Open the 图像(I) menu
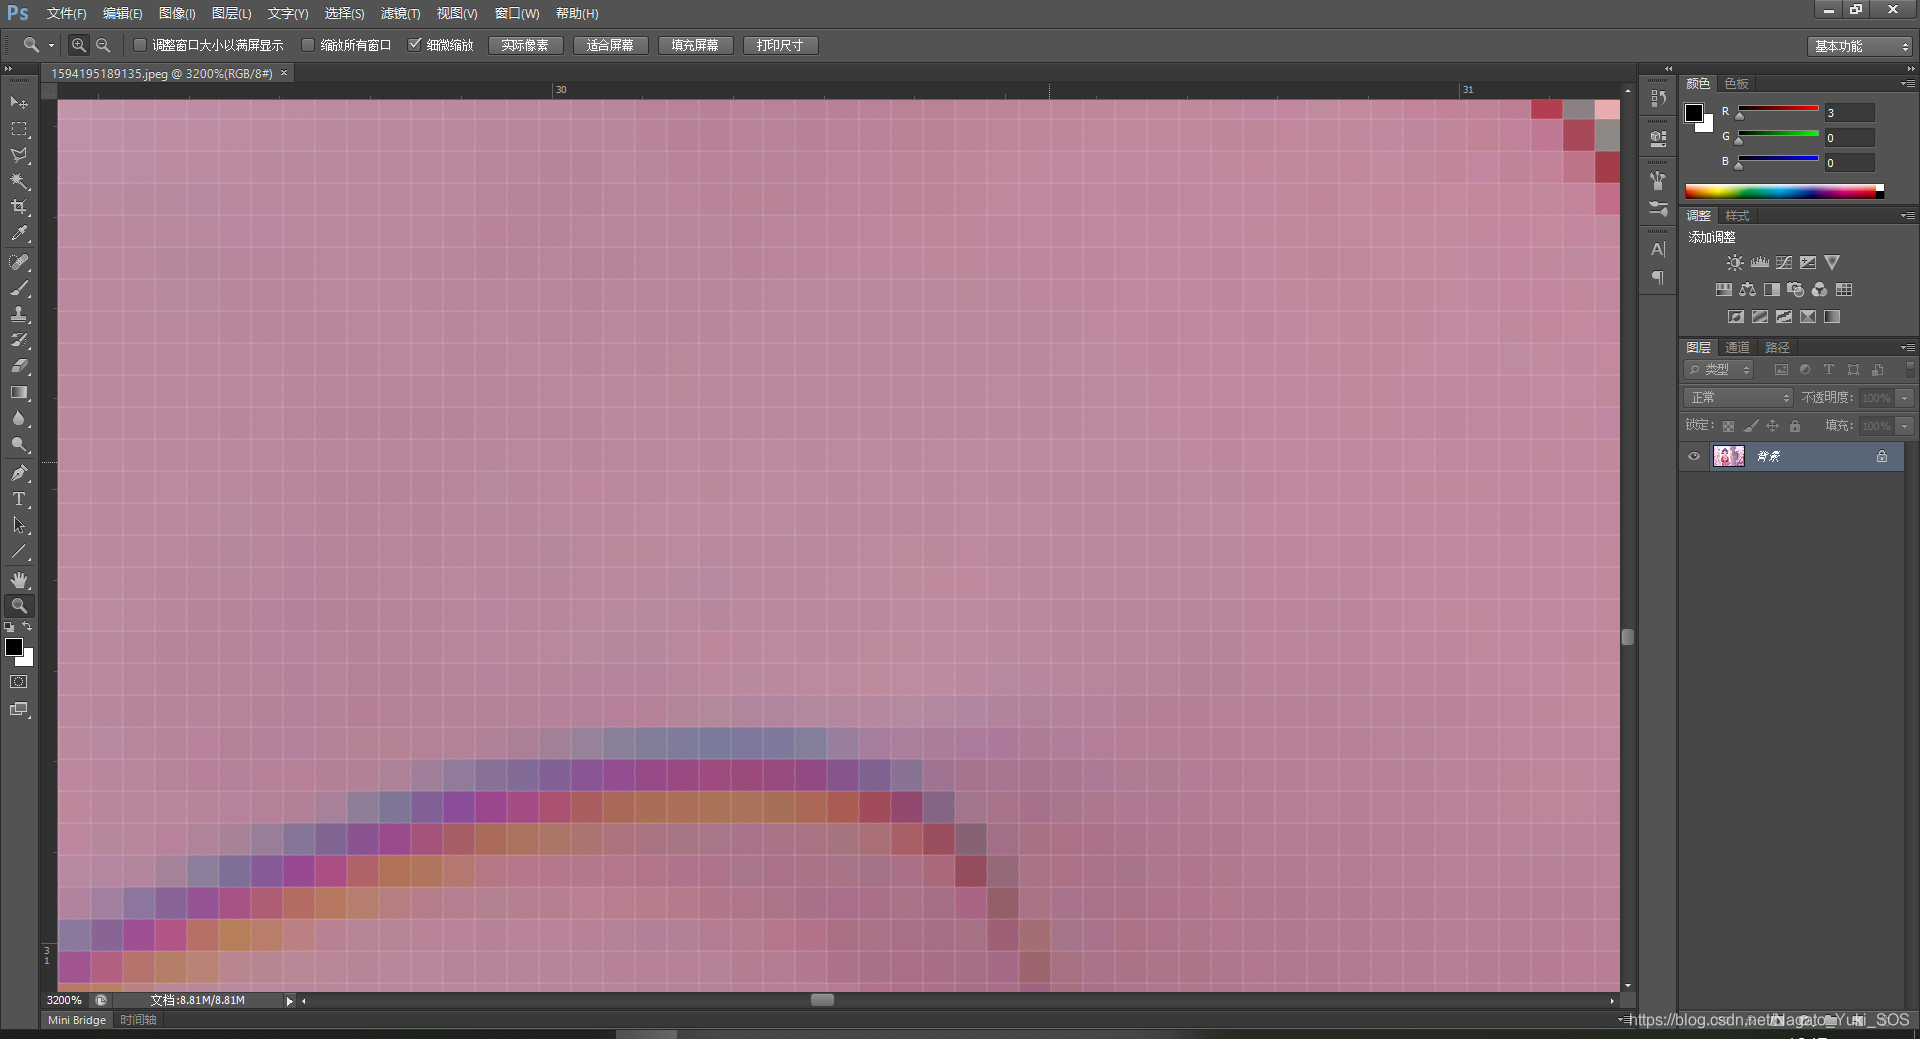This screenshot has width=1920, height=1039. (x=177, y=14)
